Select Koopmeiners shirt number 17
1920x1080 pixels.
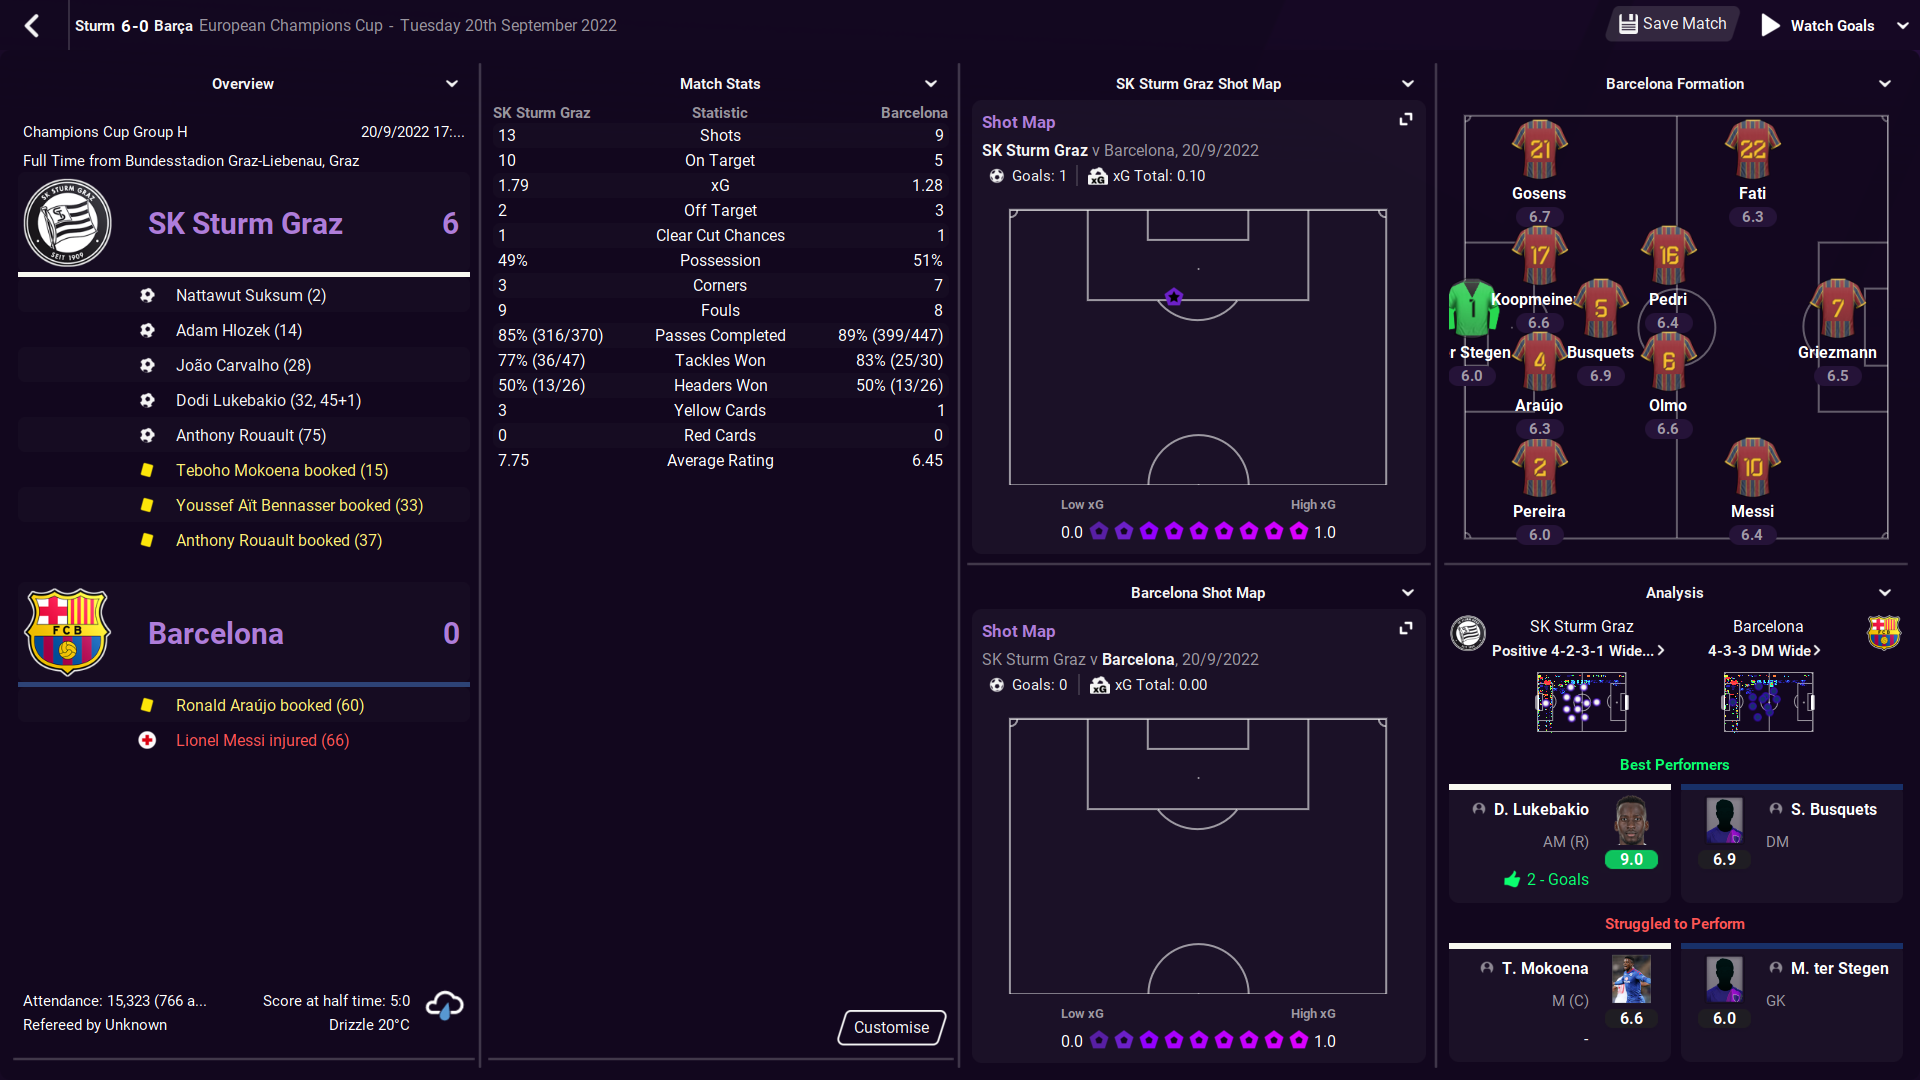click(1539, 255)
